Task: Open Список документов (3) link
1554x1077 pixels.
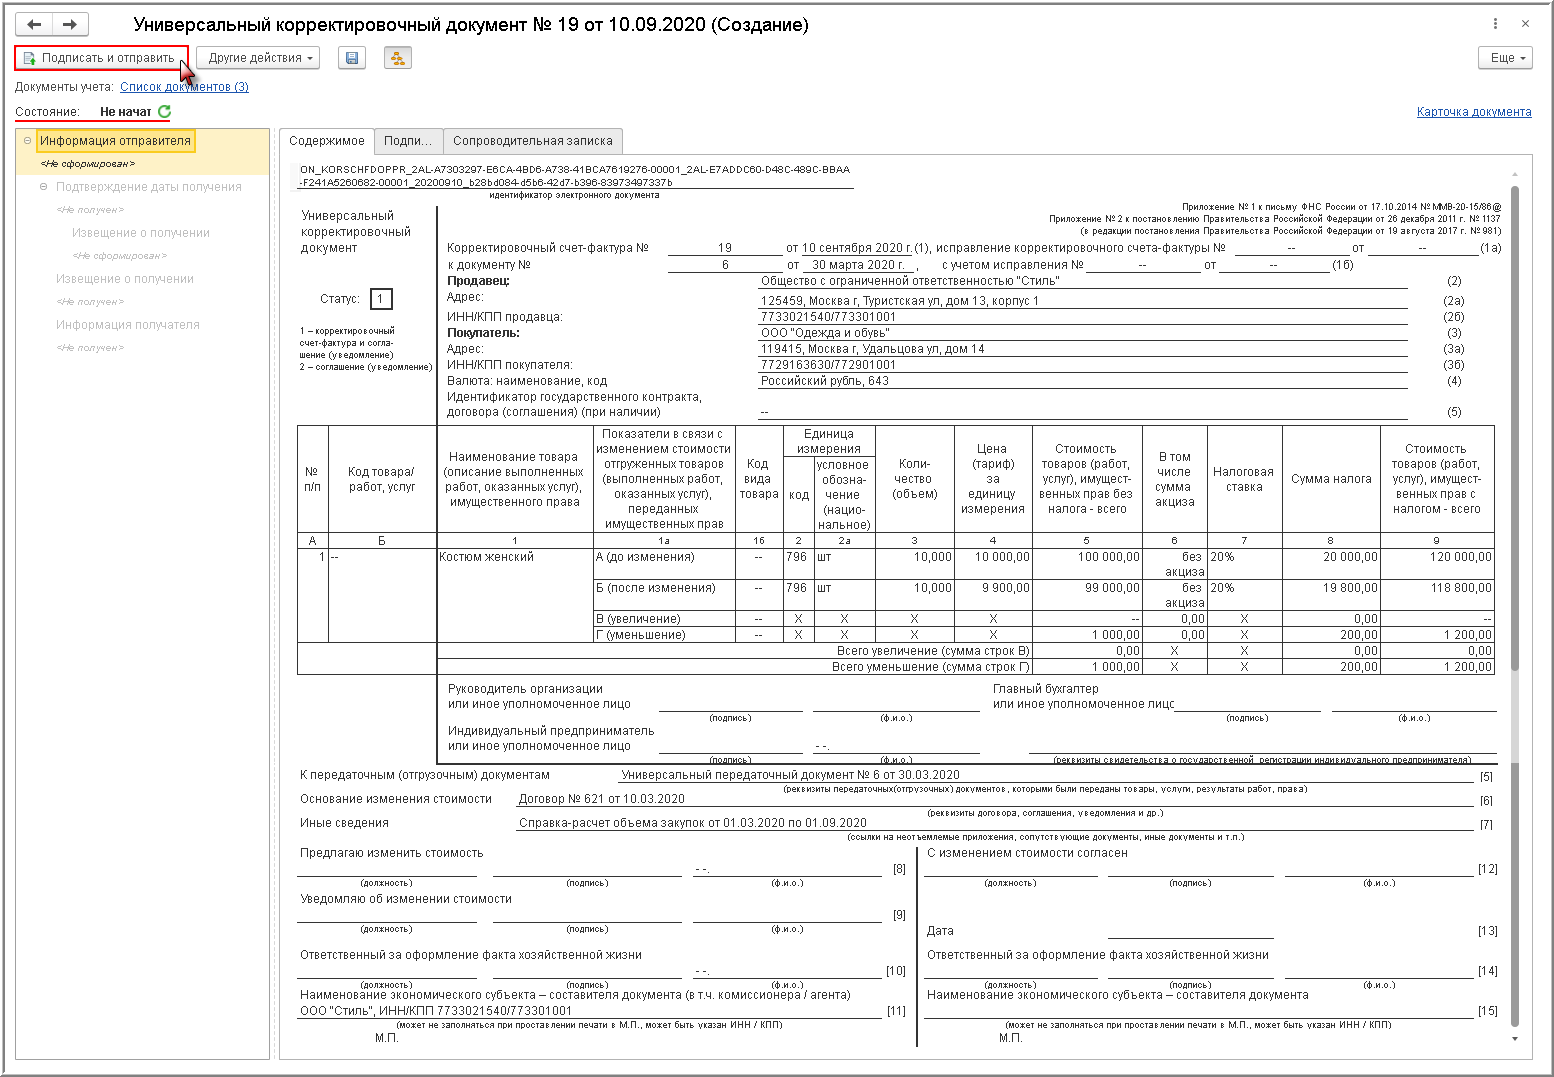Action: [x=184, y=87]
